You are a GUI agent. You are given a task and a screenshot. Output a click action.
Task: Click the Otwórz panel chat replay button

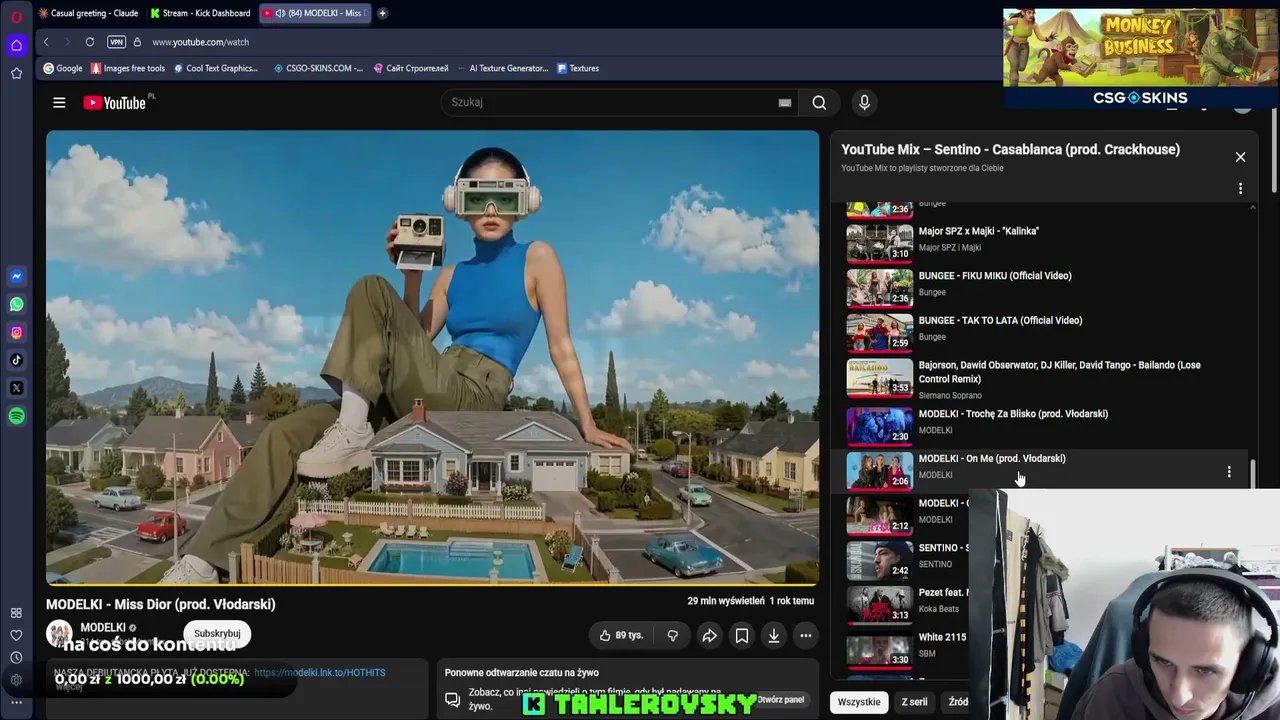click(x=780, y=700)
